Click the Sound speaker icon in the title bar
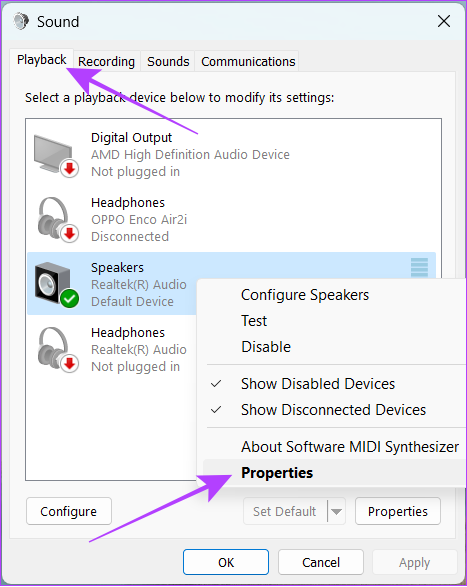This screenshot has height=587, width=467. click(x=21, y=21)
